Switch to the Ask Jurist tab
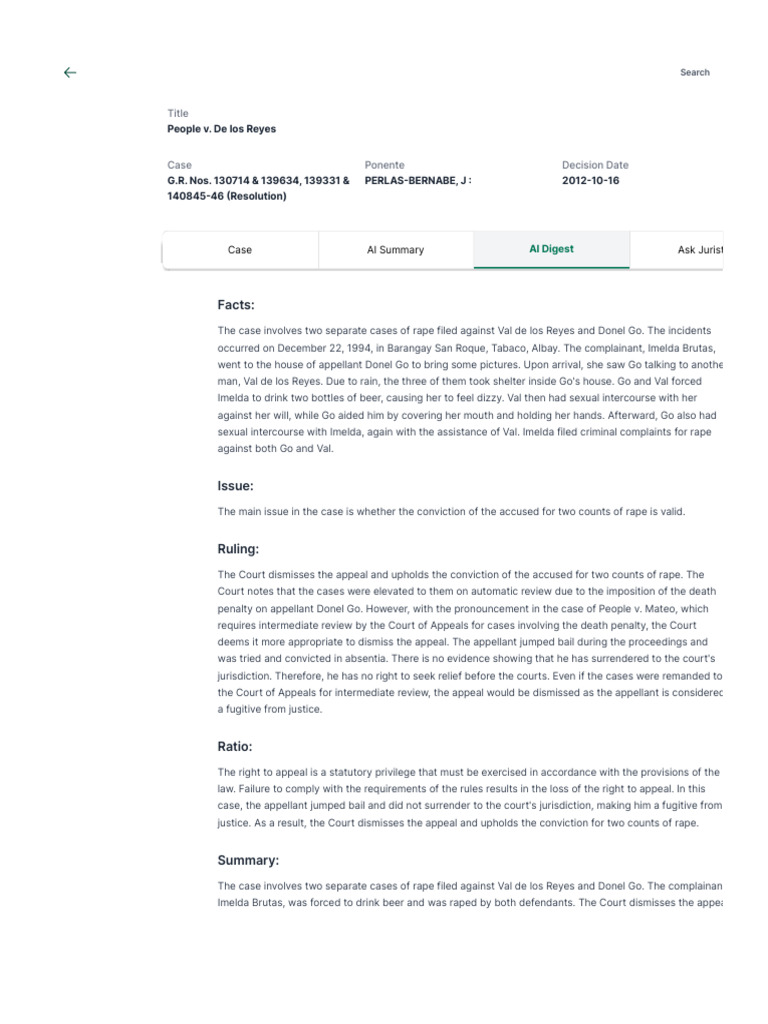768x1024 pixels. [x=699, y=250]
